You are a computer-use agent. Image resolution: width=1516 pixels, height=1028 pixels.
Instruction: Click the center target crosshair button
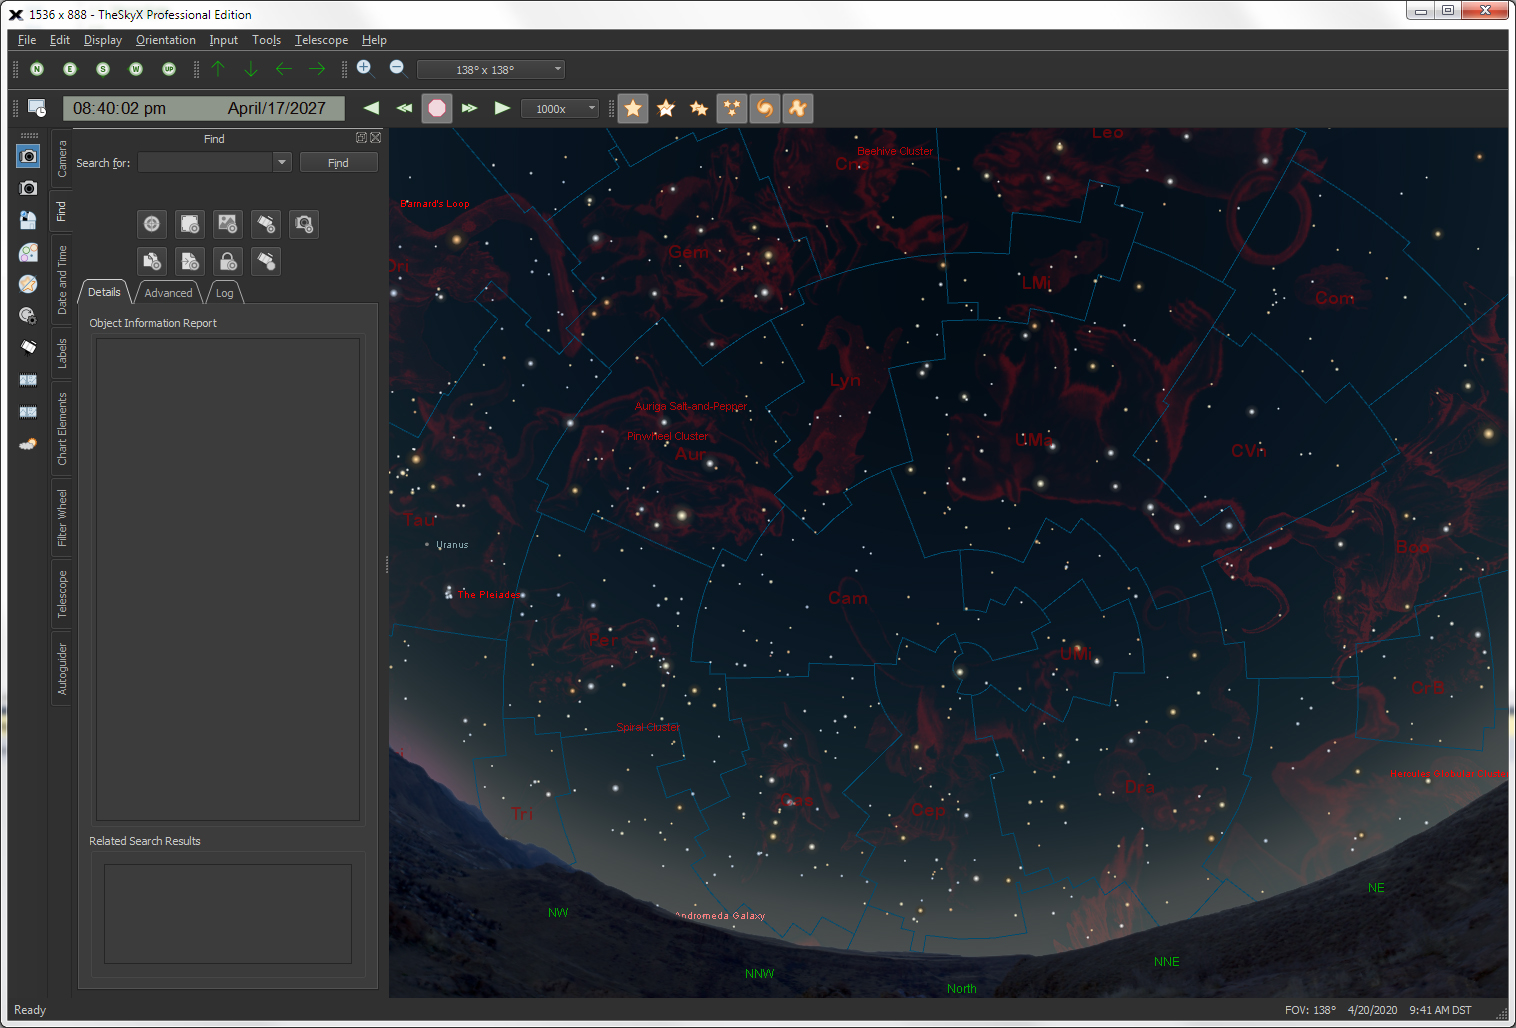pyautogui.click(x=152, y=224)
